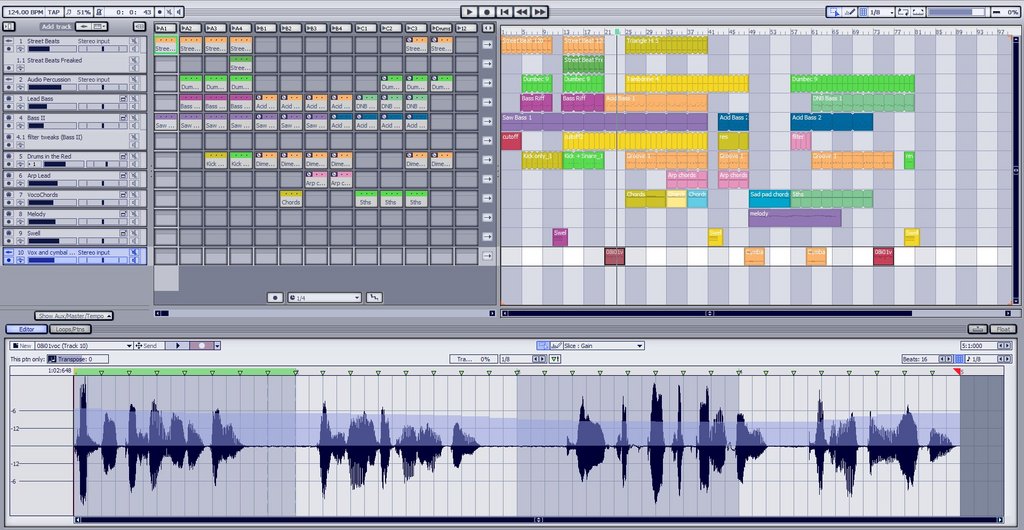Screen dimensions: 1024x530
Task: Click the fast forward transport button
Action: 539,12
